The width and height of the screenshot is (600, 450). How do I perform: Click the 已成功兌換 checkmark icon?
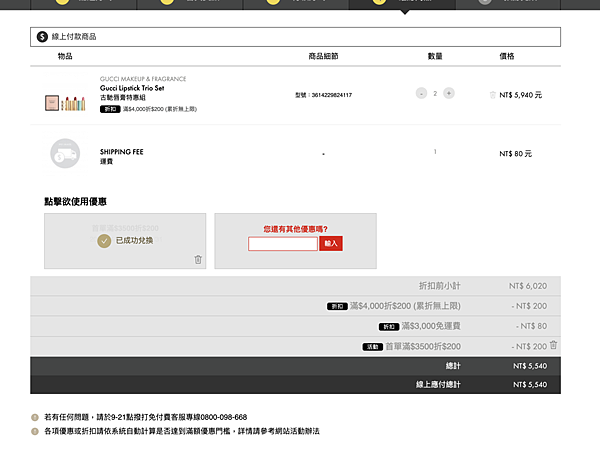tap(104, 241)
